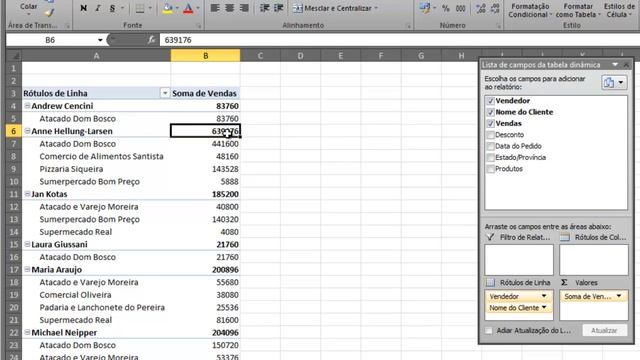Toggle bold (N) formatting
Screen dimensions: 640x360
[84, 8]
